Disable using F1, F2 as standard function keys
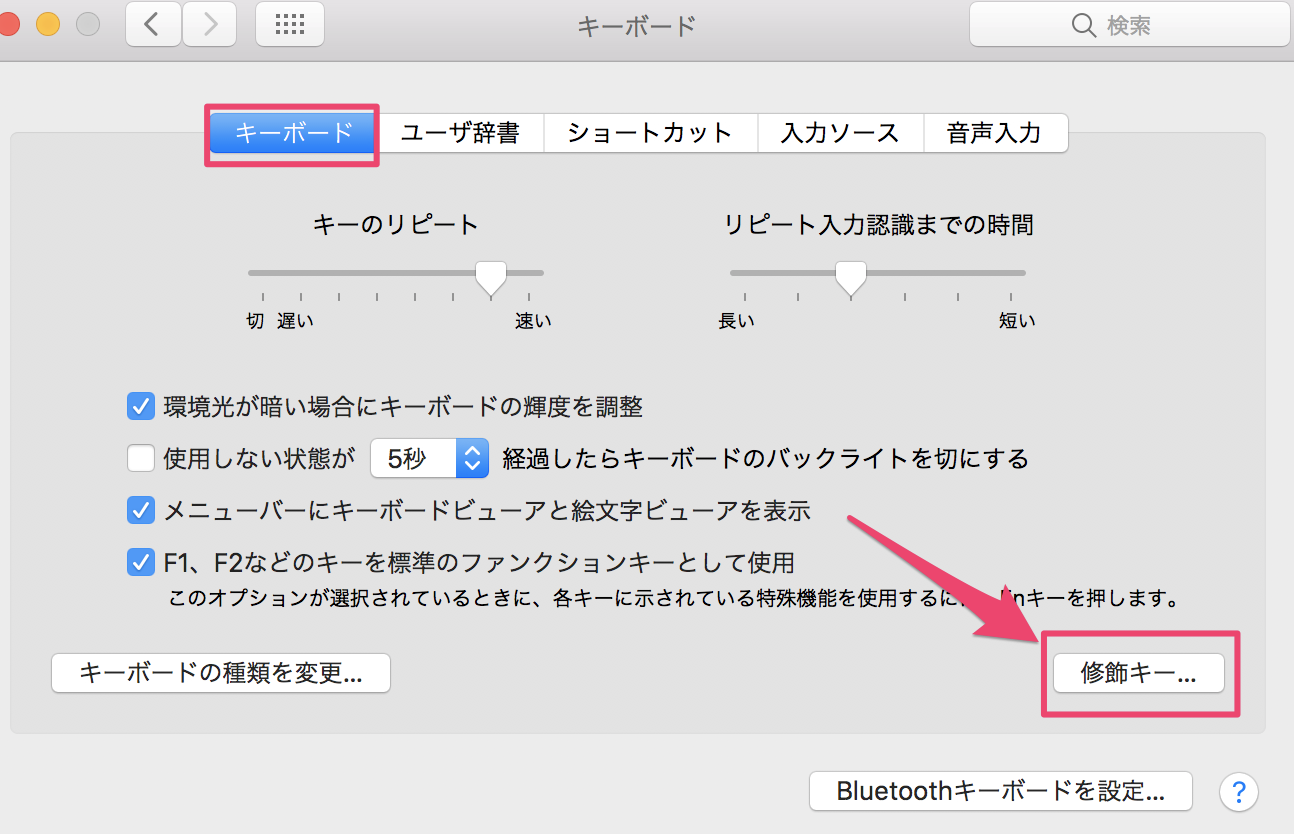The width and height of the screenshot is (1294, 834). click(141, 562)
